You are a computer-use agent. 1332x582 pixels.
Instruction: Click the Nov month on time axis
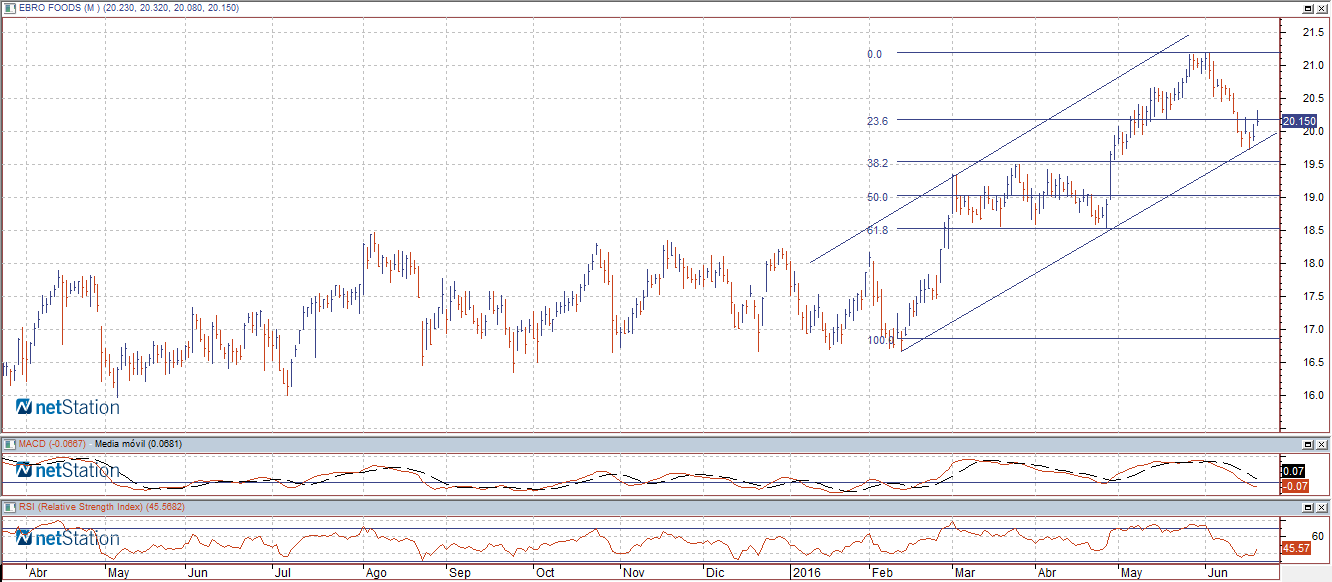click(x=633, y=574)
